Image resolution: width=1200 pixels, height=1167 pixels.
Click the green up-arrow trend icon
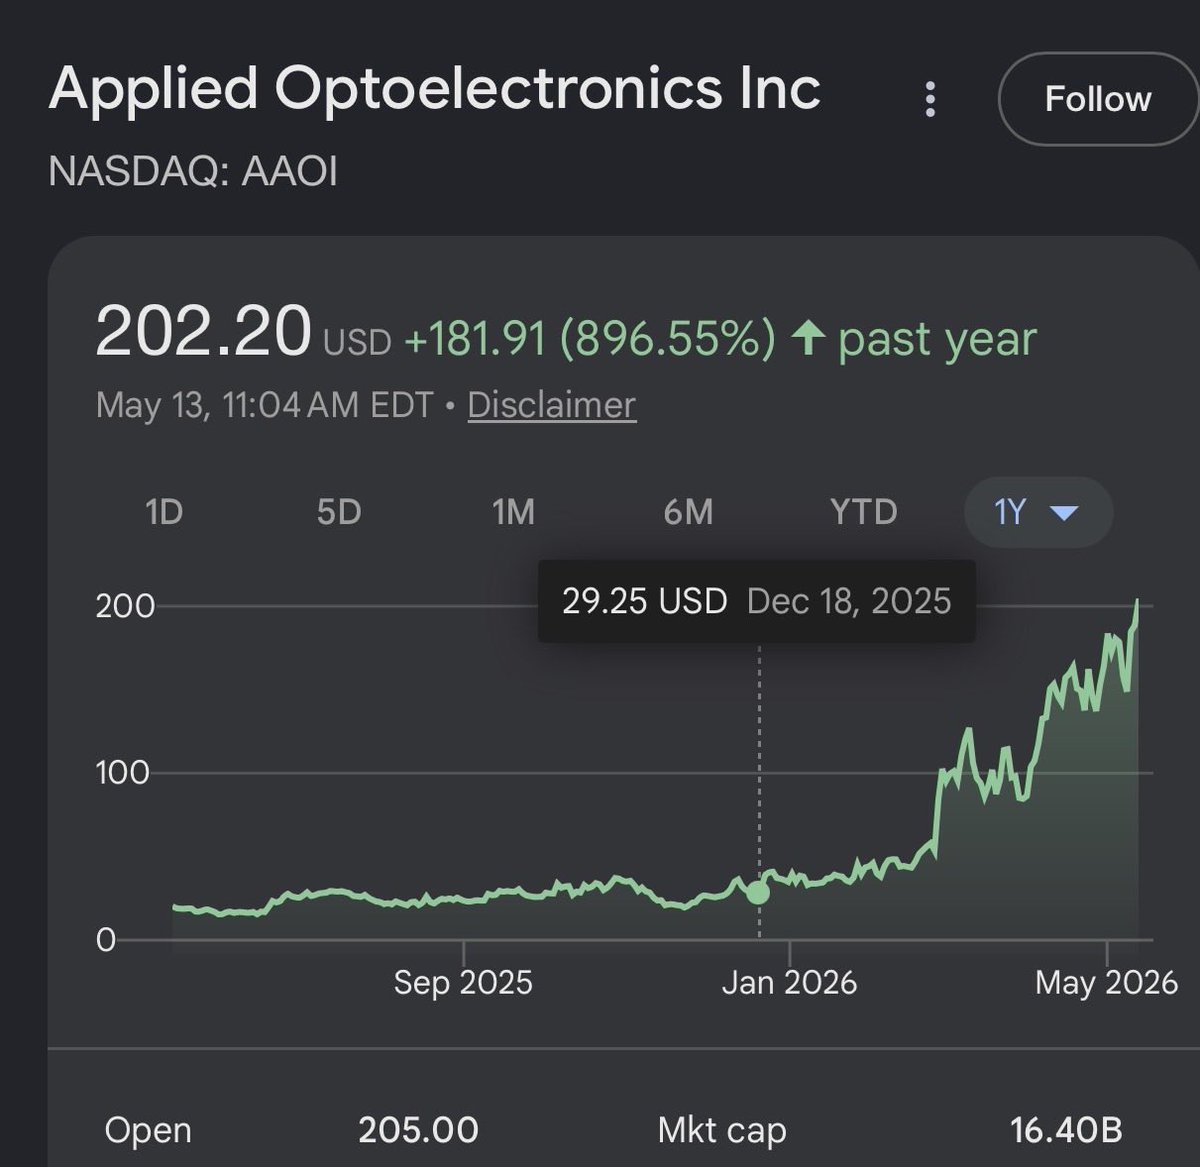pos(807,338)
